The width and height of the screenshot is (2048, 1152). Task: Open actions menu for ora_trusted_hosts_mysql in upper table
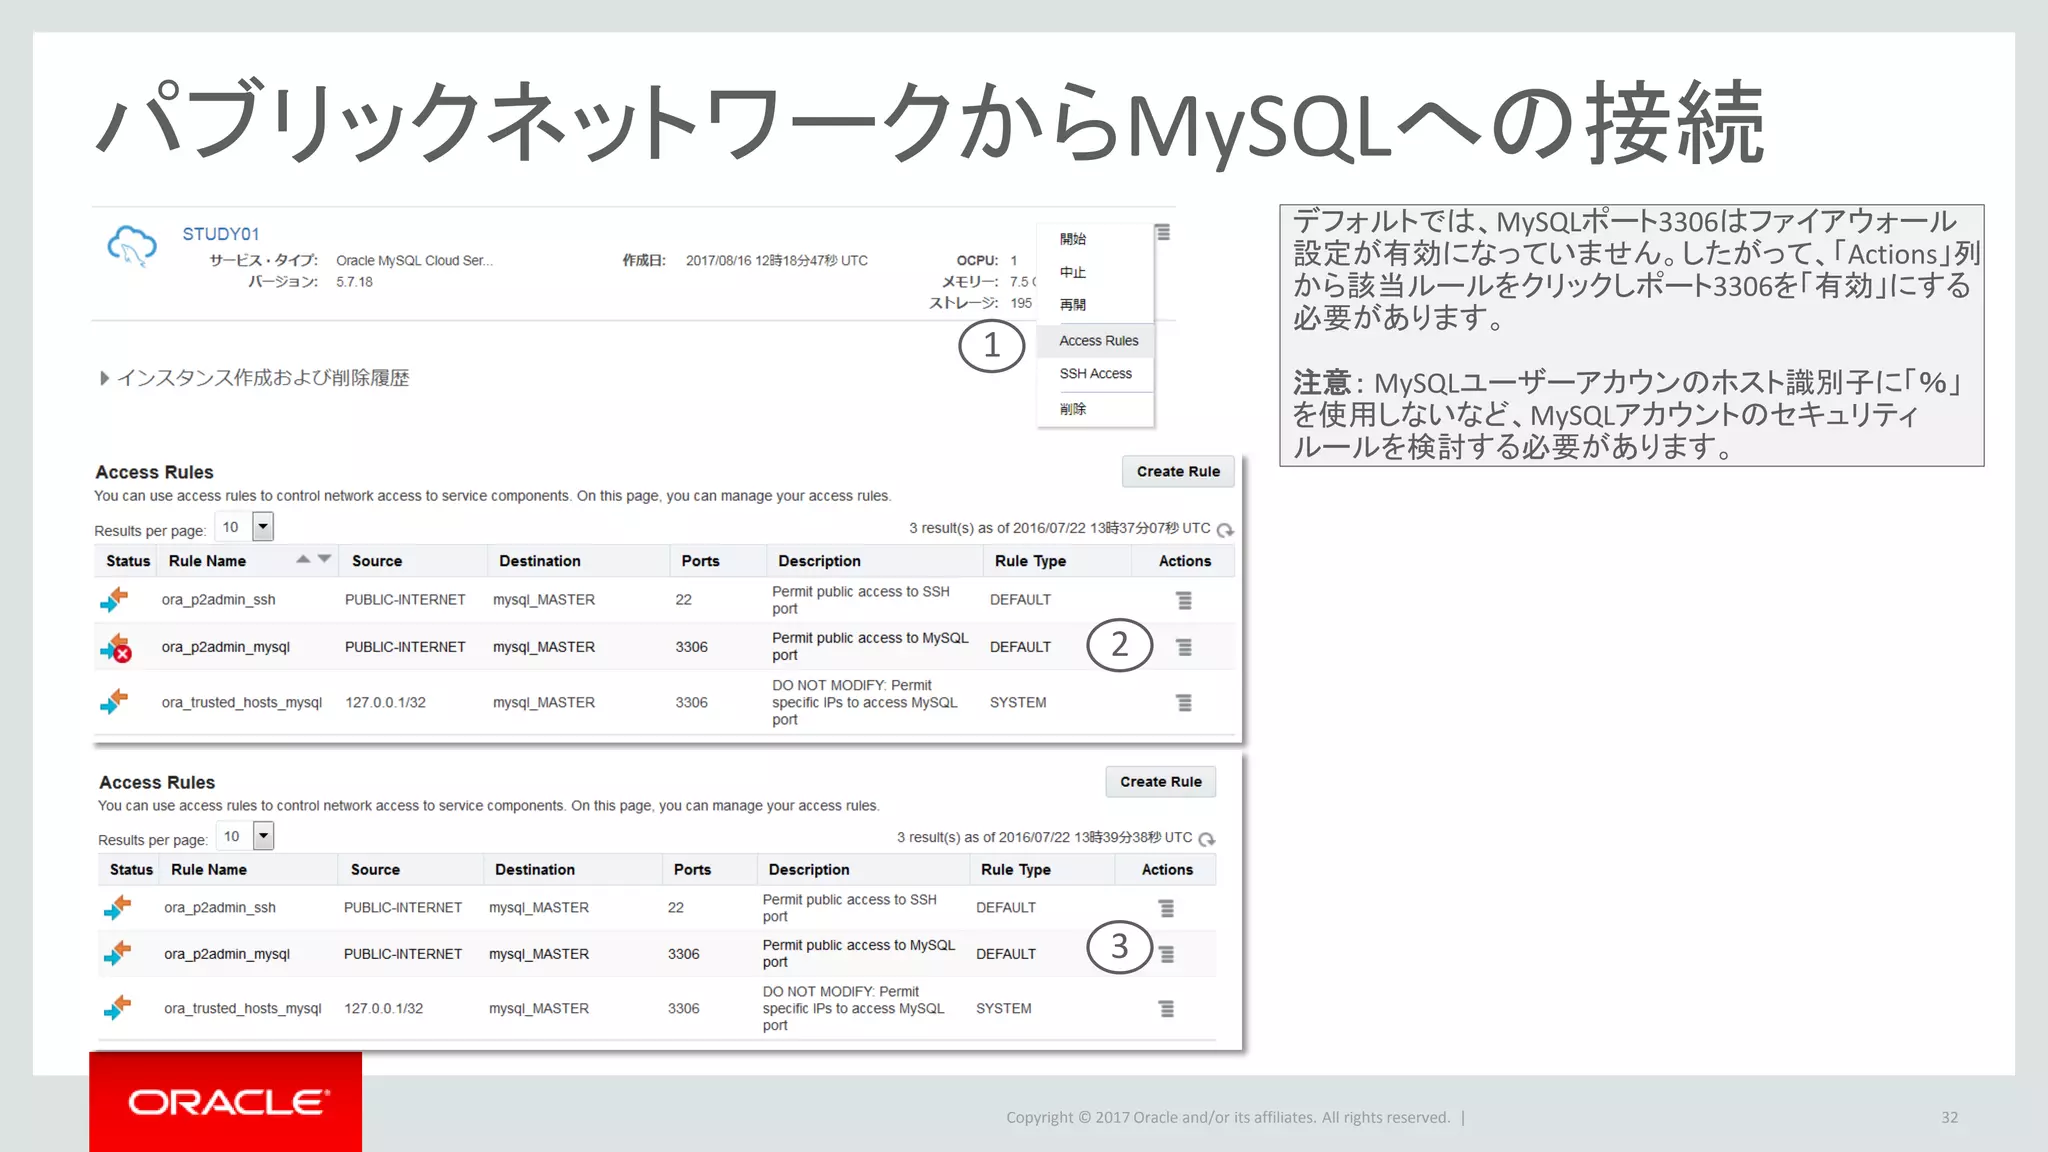[1184, 703]
